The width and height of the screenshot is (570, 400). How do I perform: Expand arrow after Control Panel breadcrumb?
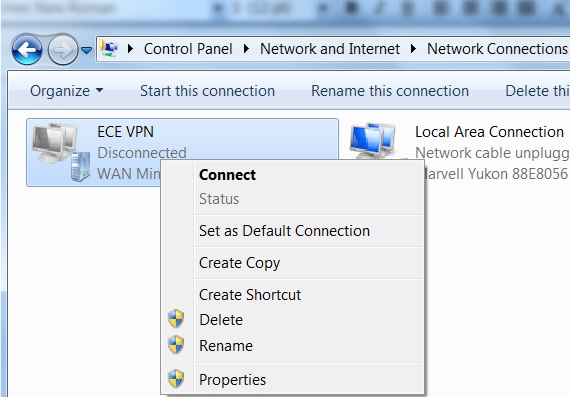coord(246,49)
